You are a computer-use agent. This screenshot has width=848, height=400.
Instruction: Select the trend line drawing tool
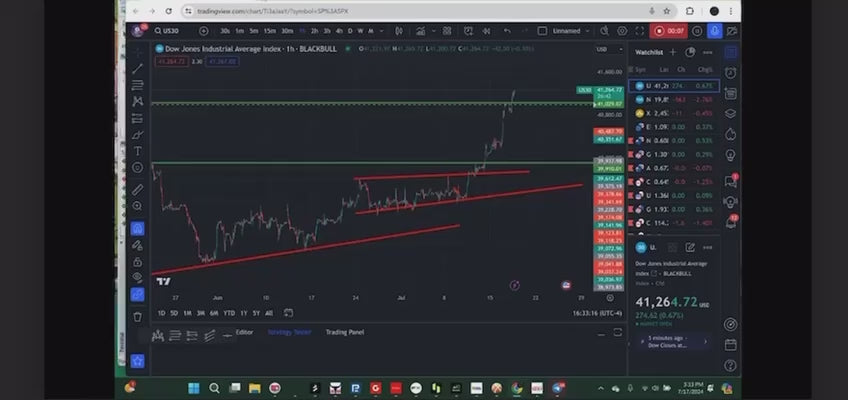137,69
